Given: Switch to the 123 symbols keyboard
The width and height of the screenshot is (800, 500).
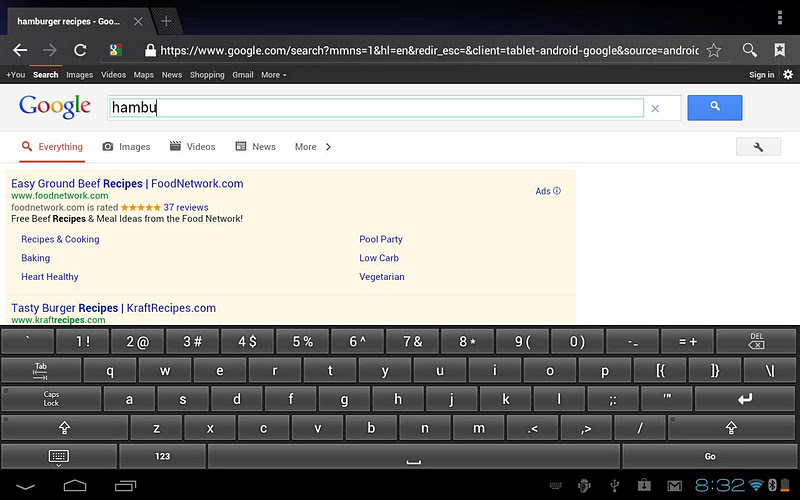Looking at the screenshot, I should click(x=162, y=456).
